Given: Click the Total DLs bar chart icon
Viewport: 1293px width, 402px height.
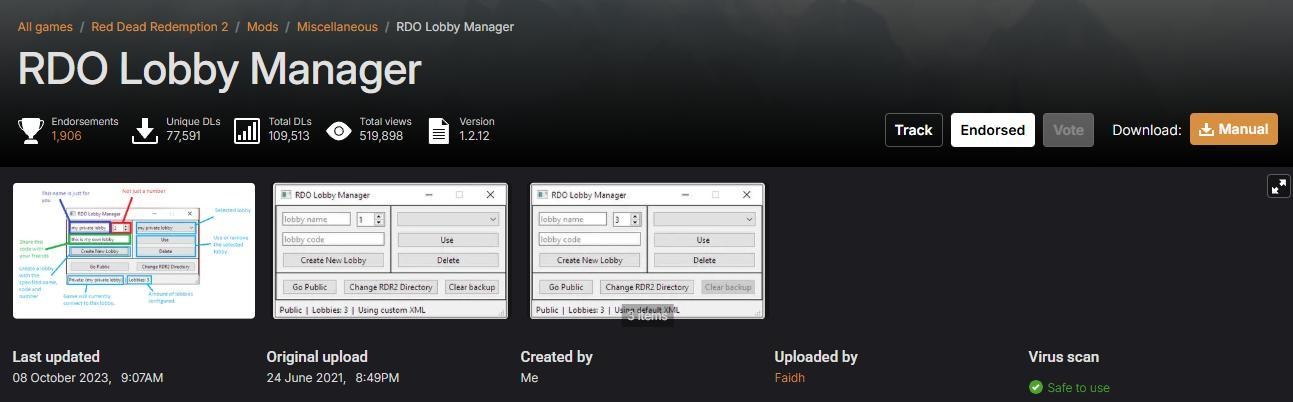Looking at the screenshot, I should (x=247, y=130).
